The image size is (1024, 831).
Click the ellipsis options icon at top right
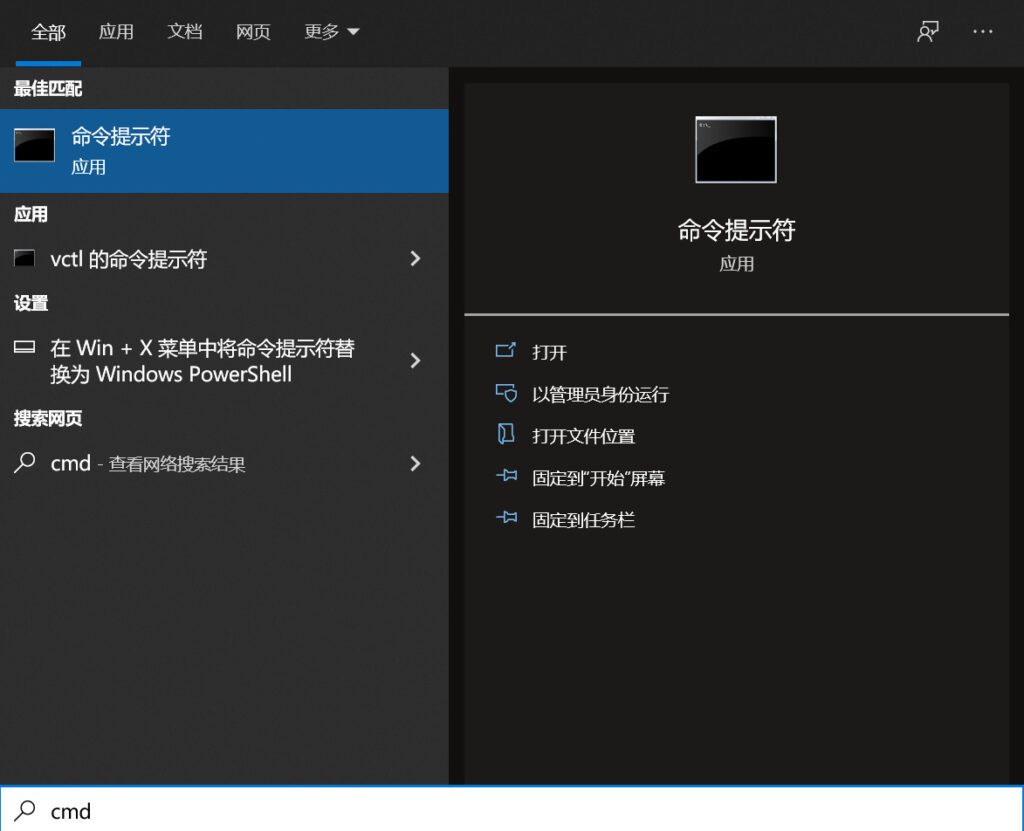(x=982, y=31)
